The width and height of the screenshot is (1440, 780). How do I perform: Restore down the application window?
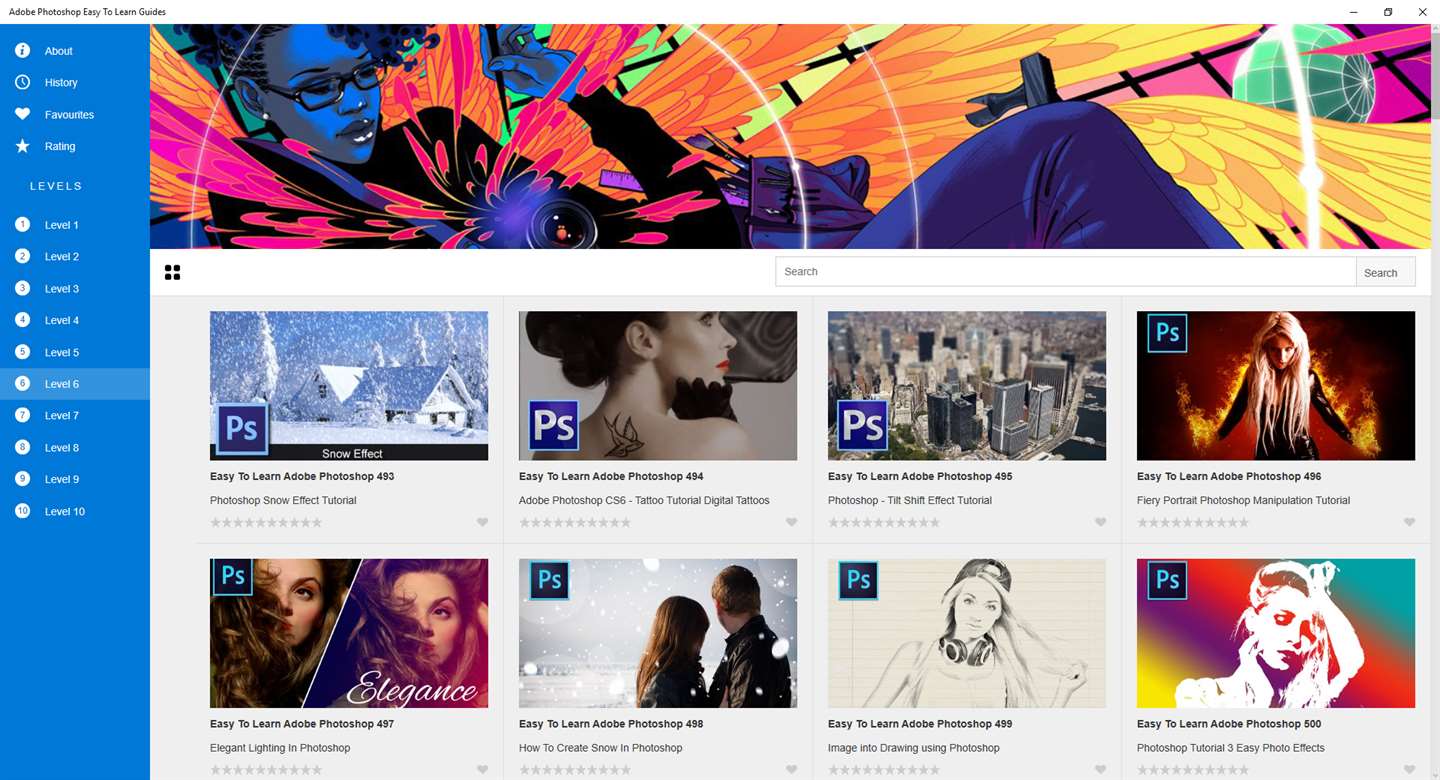[x=1388, y=12]
